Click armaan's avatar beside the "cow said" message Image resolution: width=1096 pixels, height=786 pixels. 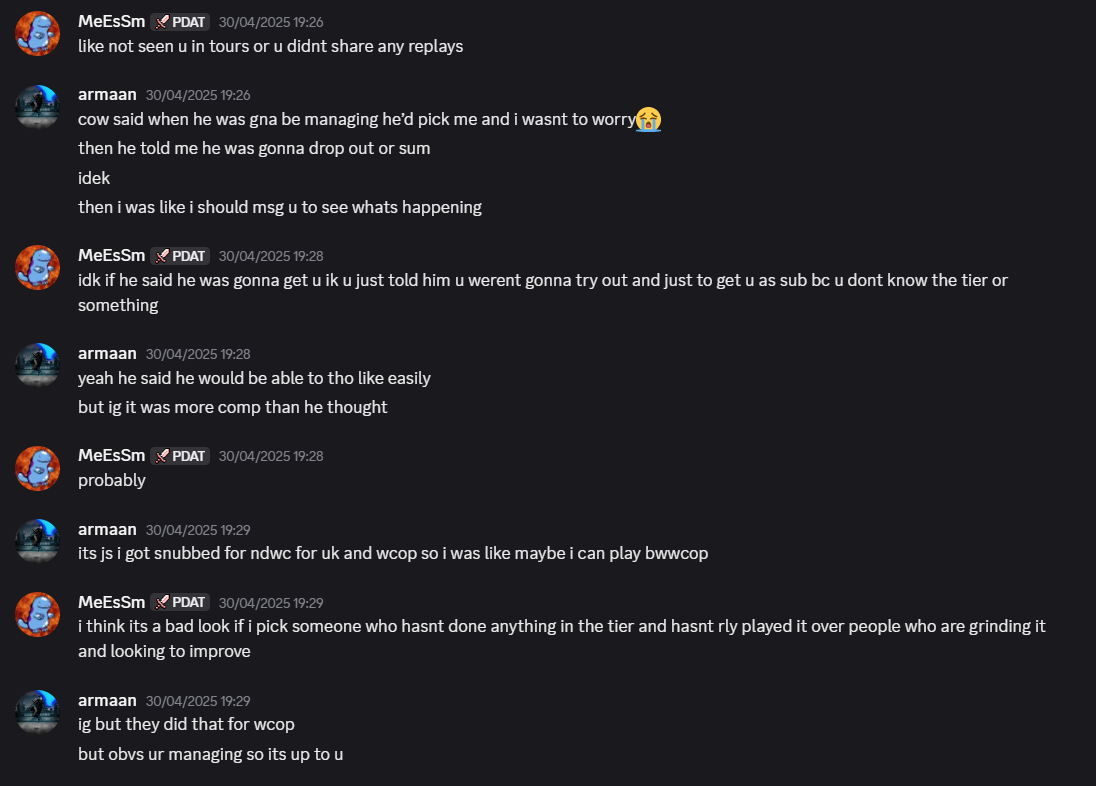pyautogui.click(x=38, y=107)
